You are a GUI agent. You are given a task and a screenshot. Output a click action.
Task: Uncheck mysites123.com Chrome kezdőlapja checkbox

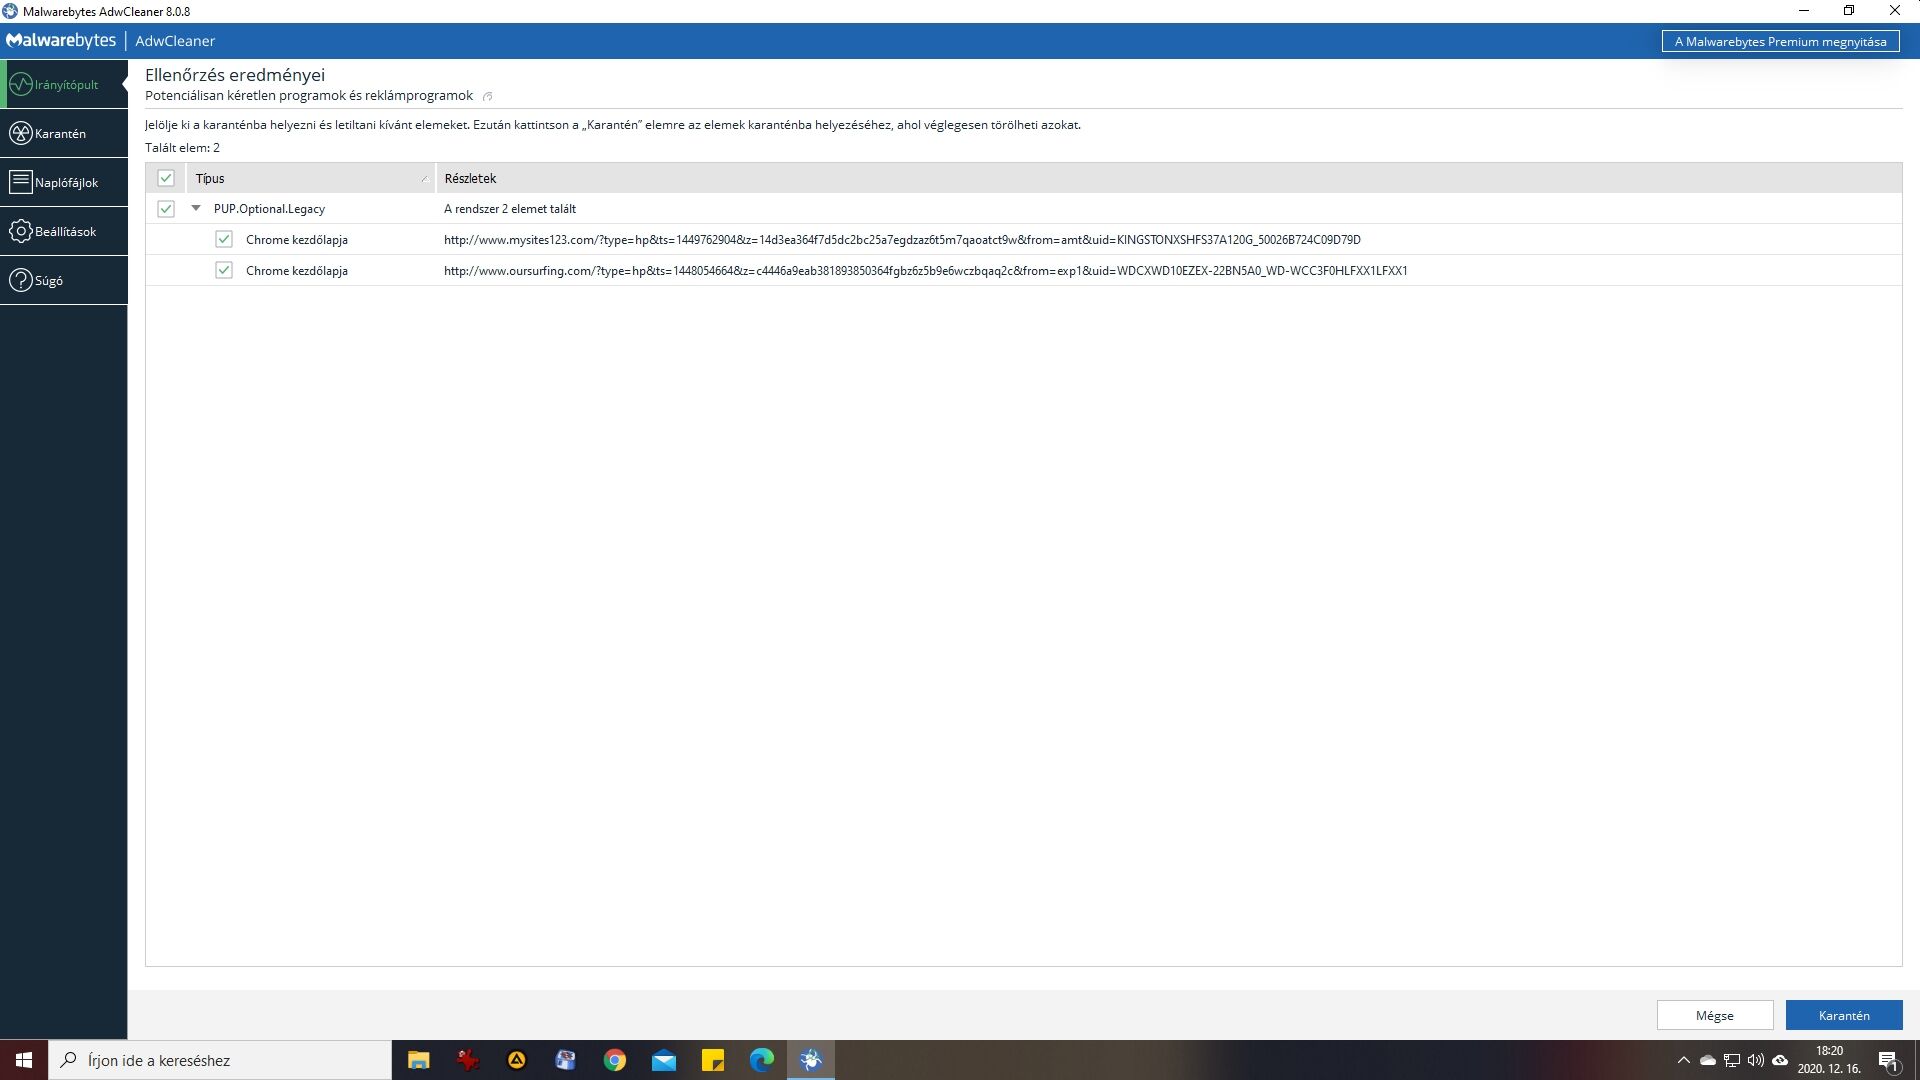point(224,240)
